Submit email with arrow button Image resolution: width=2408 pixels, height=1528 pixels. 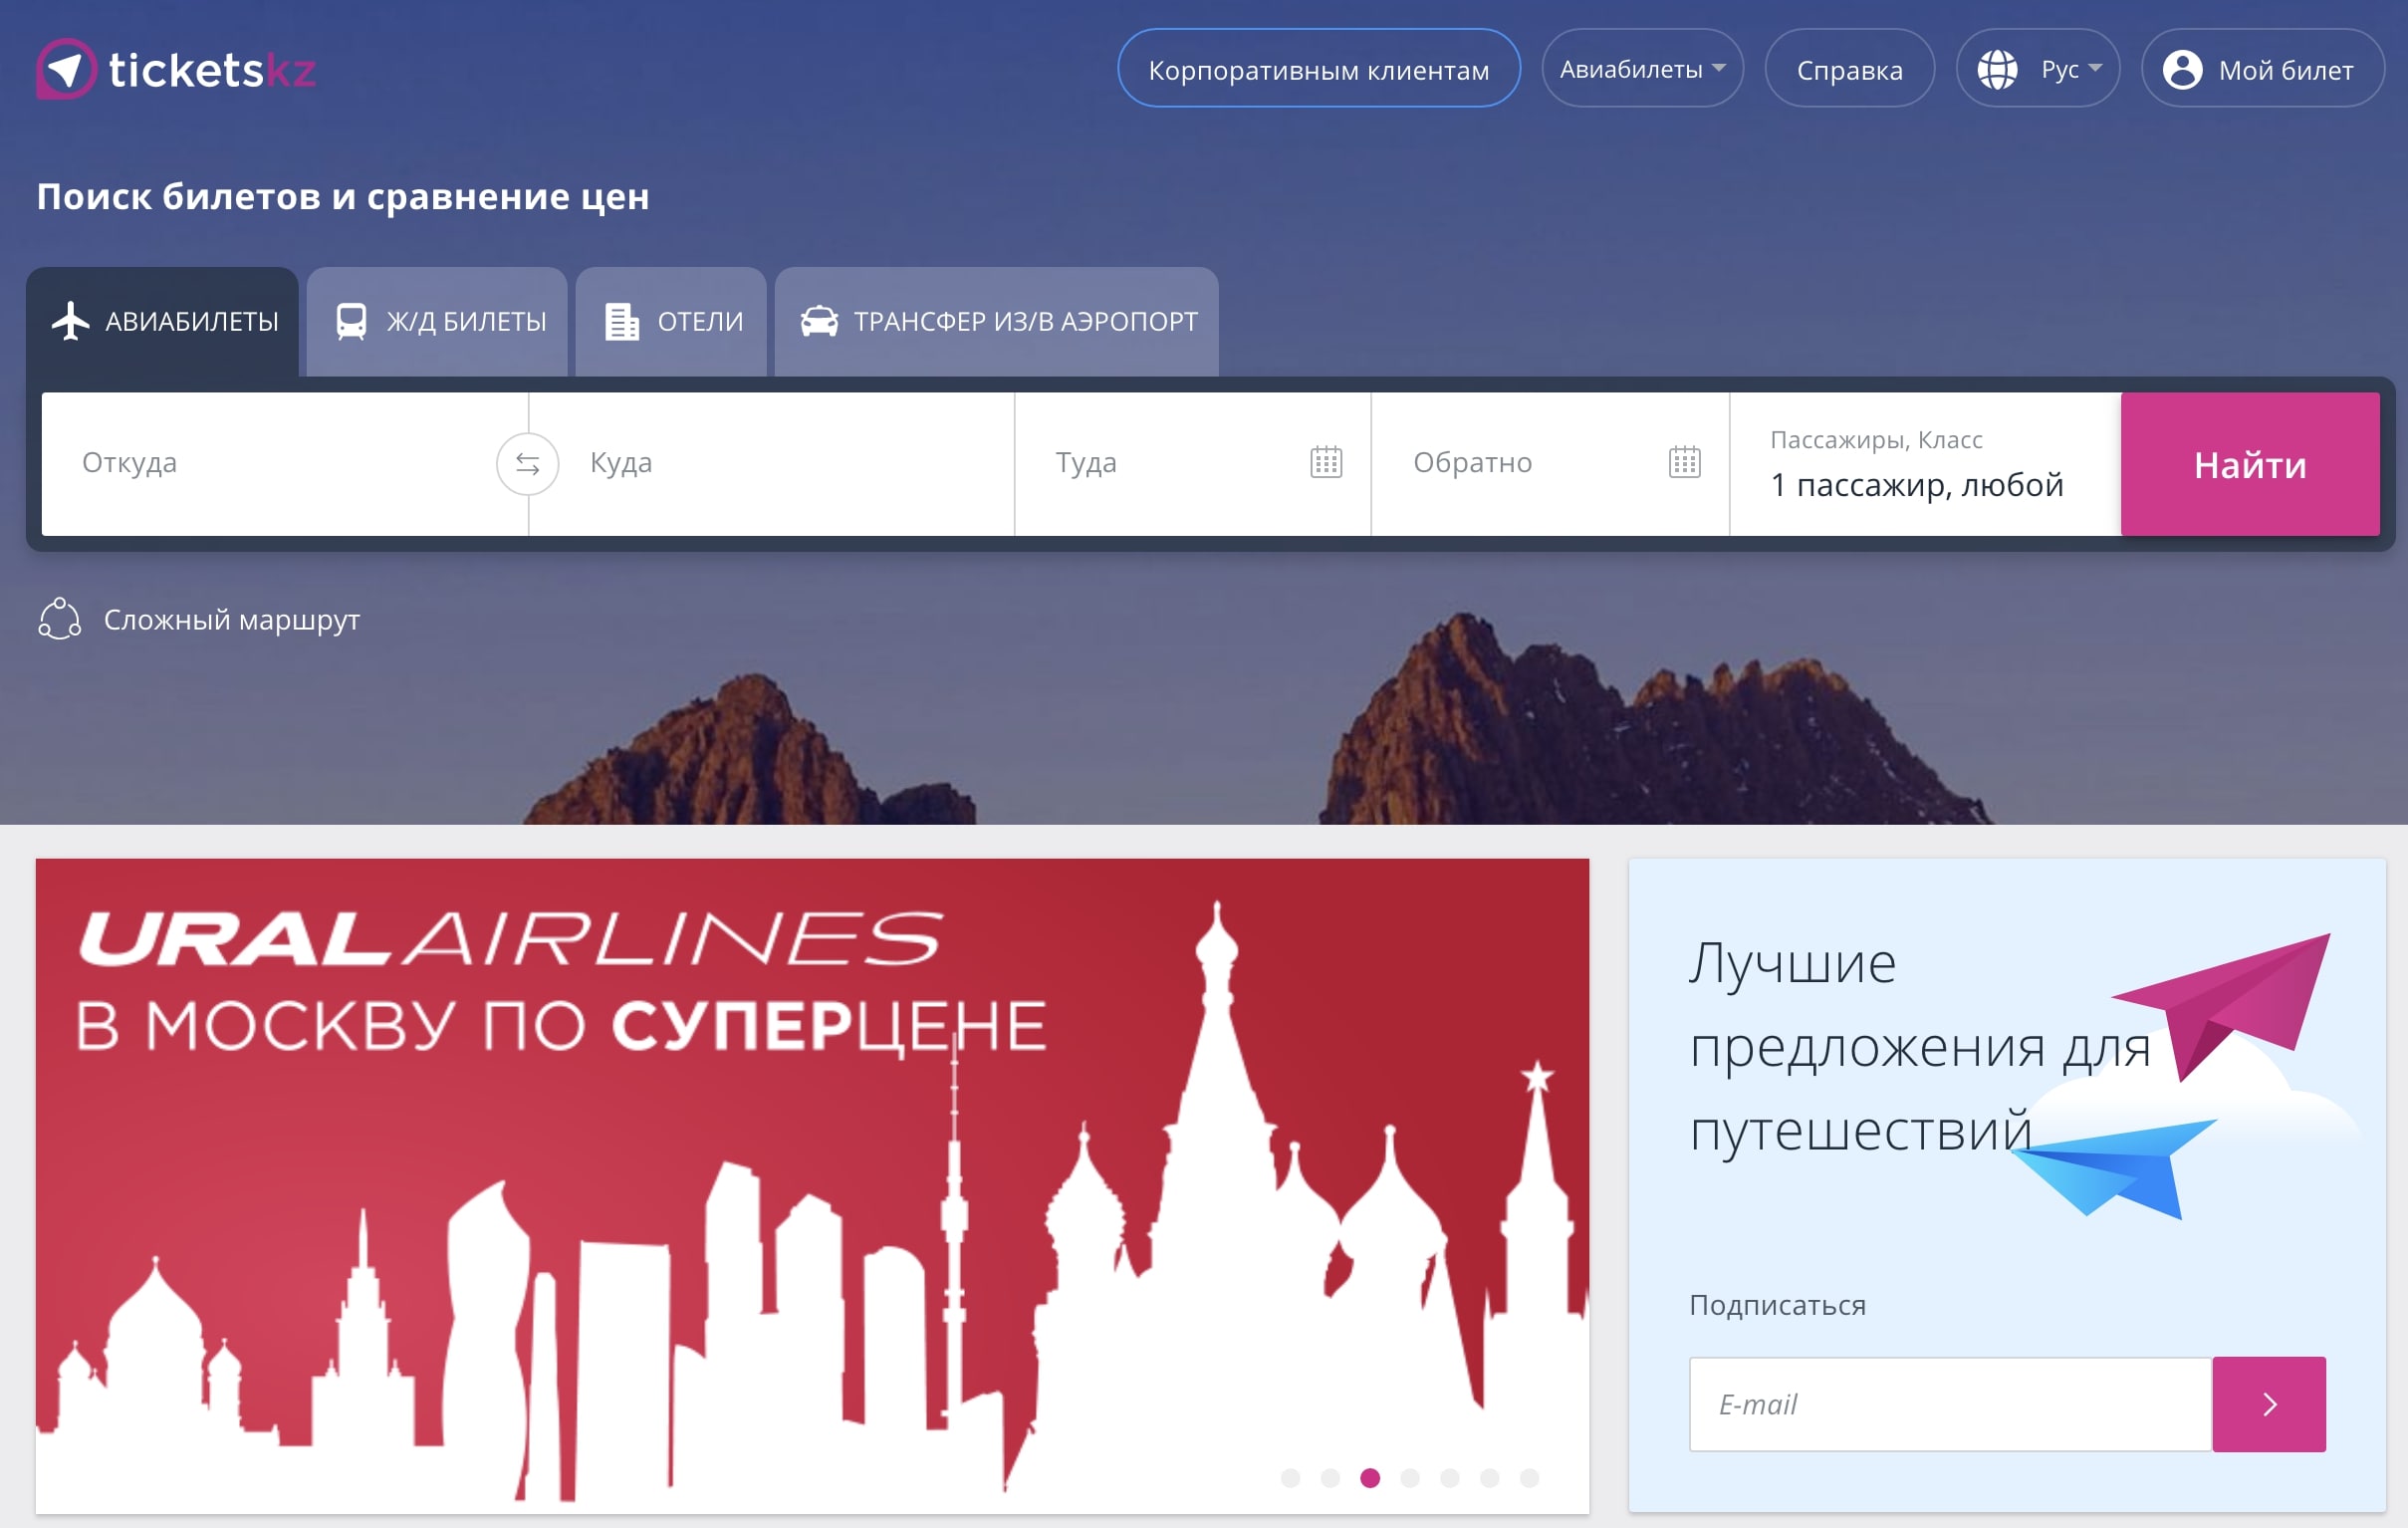[2268, 1404]
